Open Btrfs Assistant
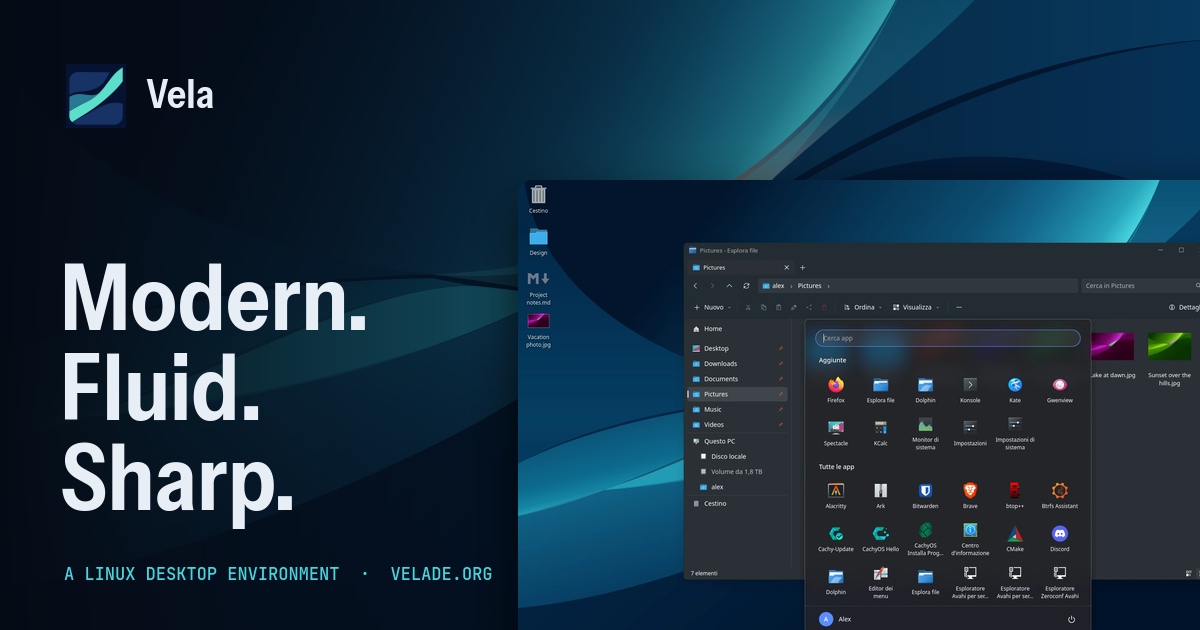The height and width of the screenshot is (630, 1200). pyautogui.click(x=1060, y=495)
